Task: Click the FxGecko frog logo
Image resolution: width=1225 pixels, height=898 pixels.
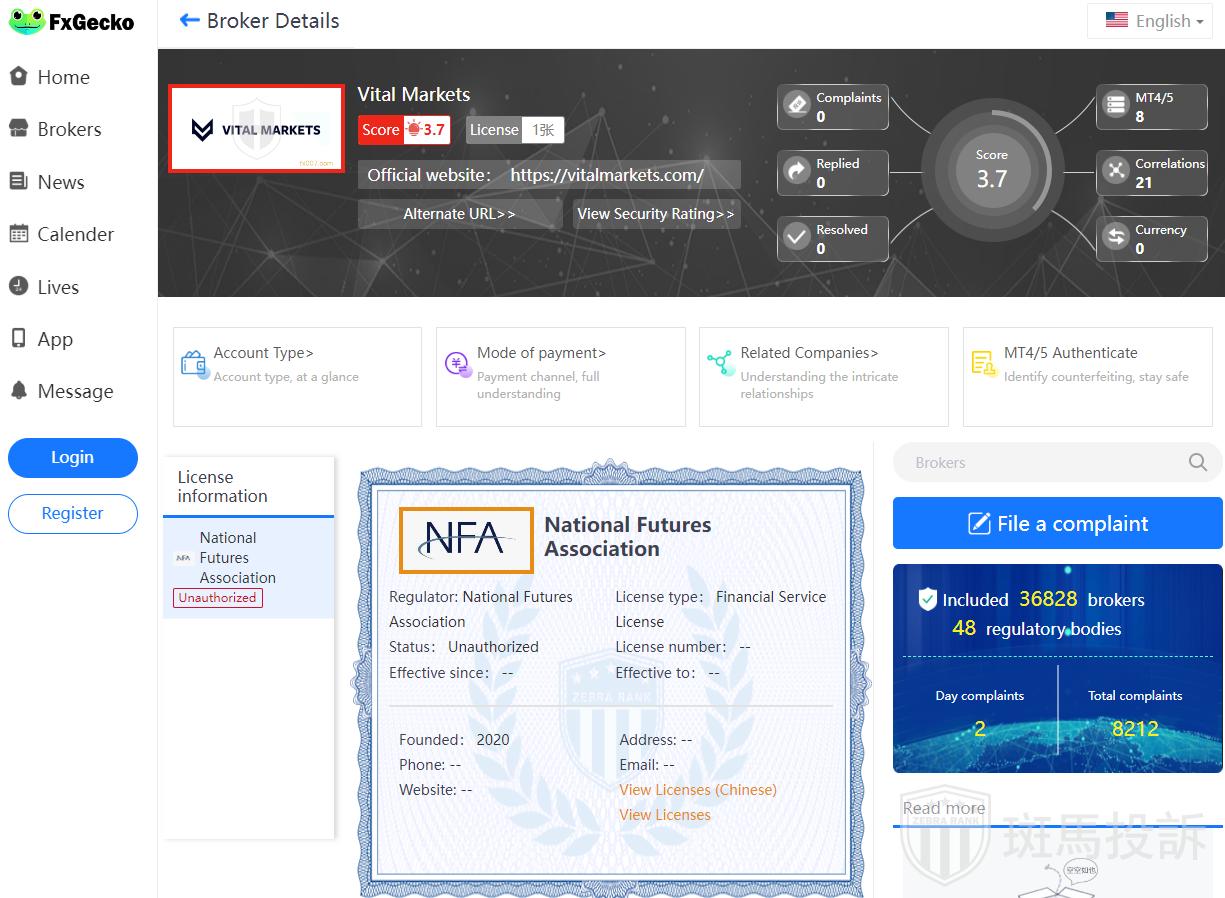Action: pos(26,22)
